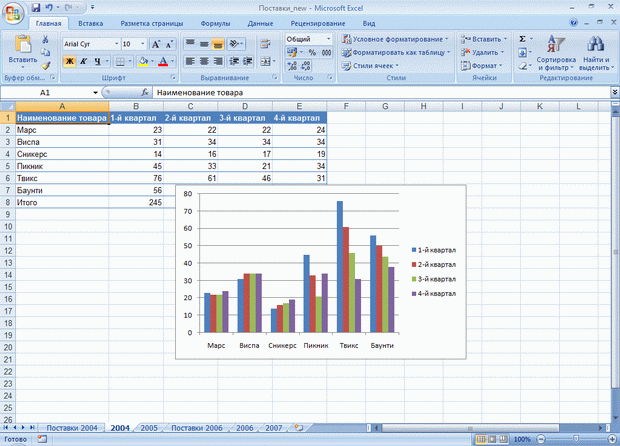Switch to Рецензирование tab

[x=318, y=23]
